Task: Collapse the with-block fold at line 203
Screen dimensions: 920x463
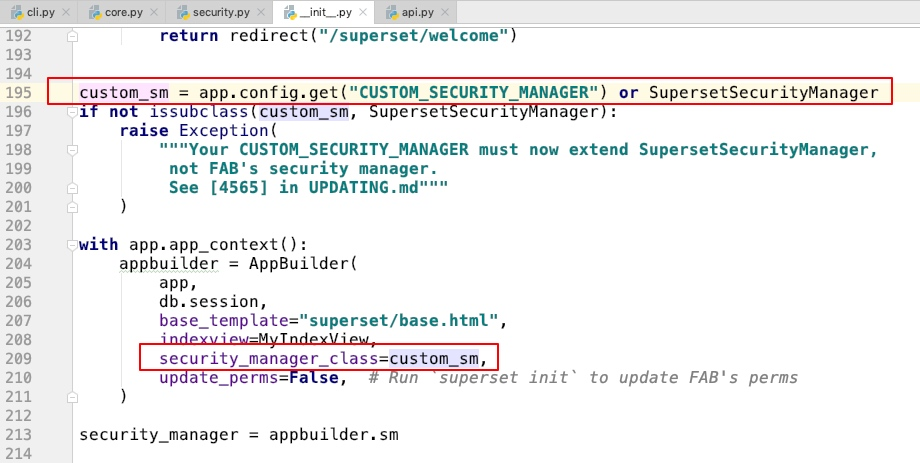Action: tap(72, 245)
